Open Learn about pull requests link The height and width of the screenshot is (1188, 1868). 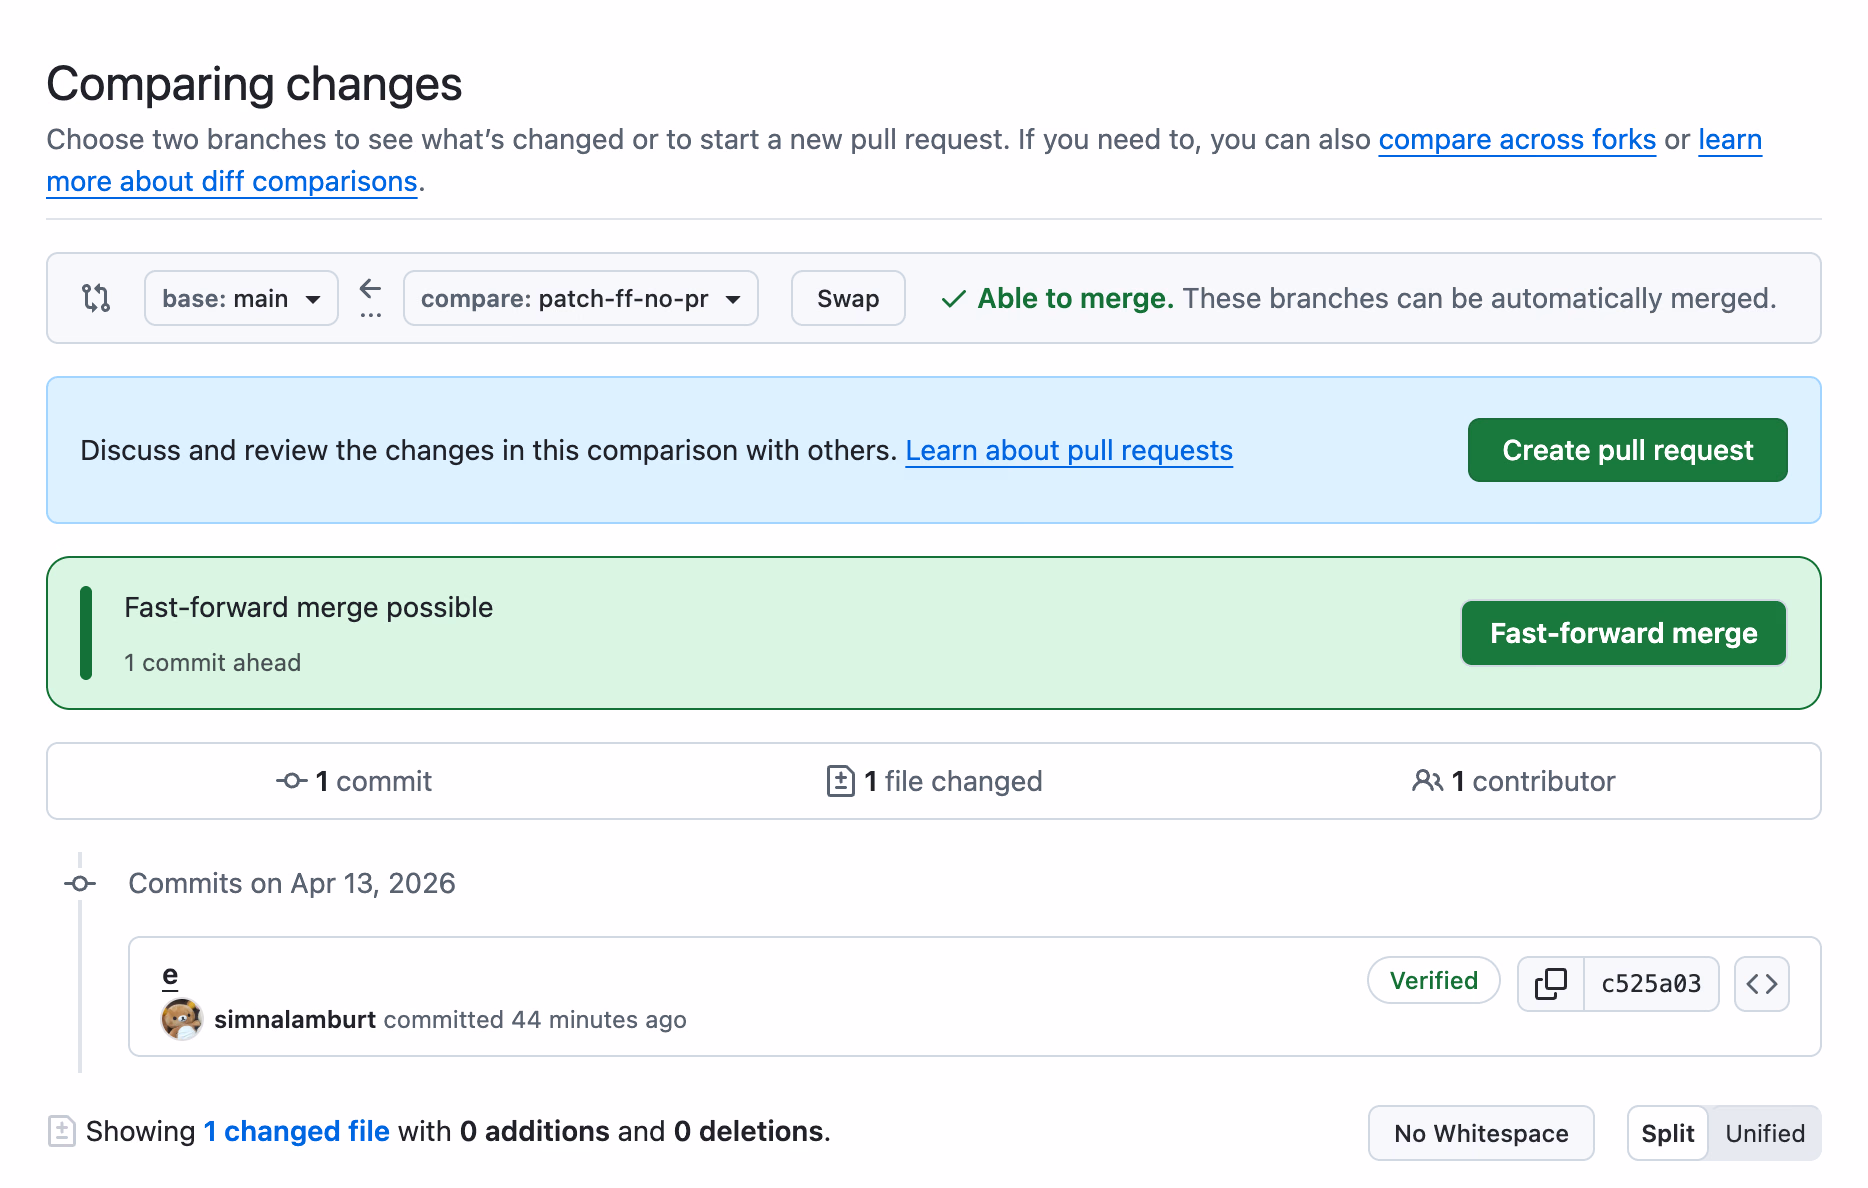(1069, 450)
